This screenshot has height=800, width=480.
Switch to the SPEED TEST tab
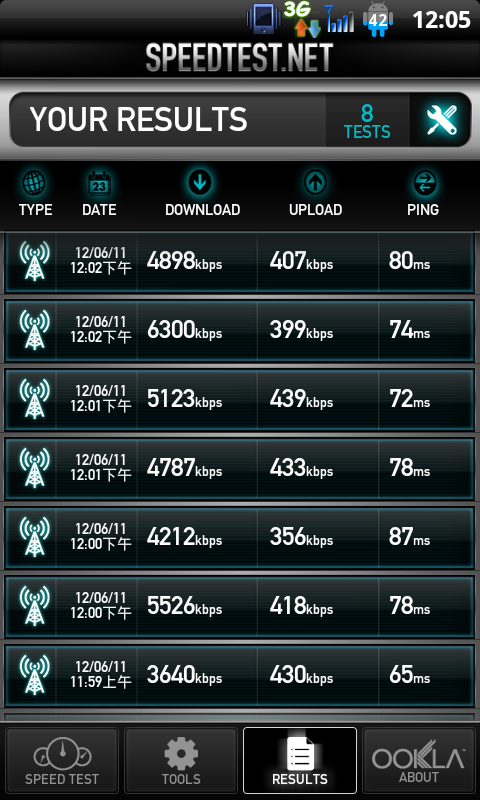coord(62,761)
